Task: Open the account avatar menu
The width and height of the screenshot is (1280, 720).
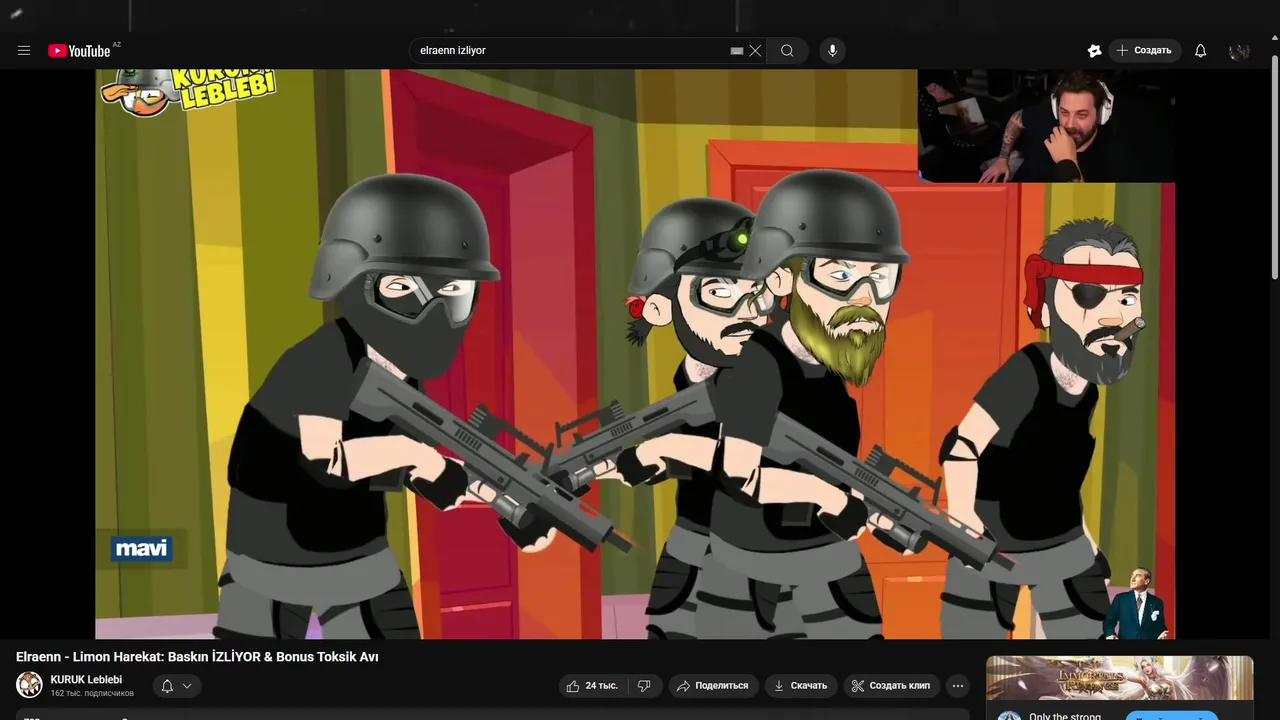Action: [x=1240, y=51]
